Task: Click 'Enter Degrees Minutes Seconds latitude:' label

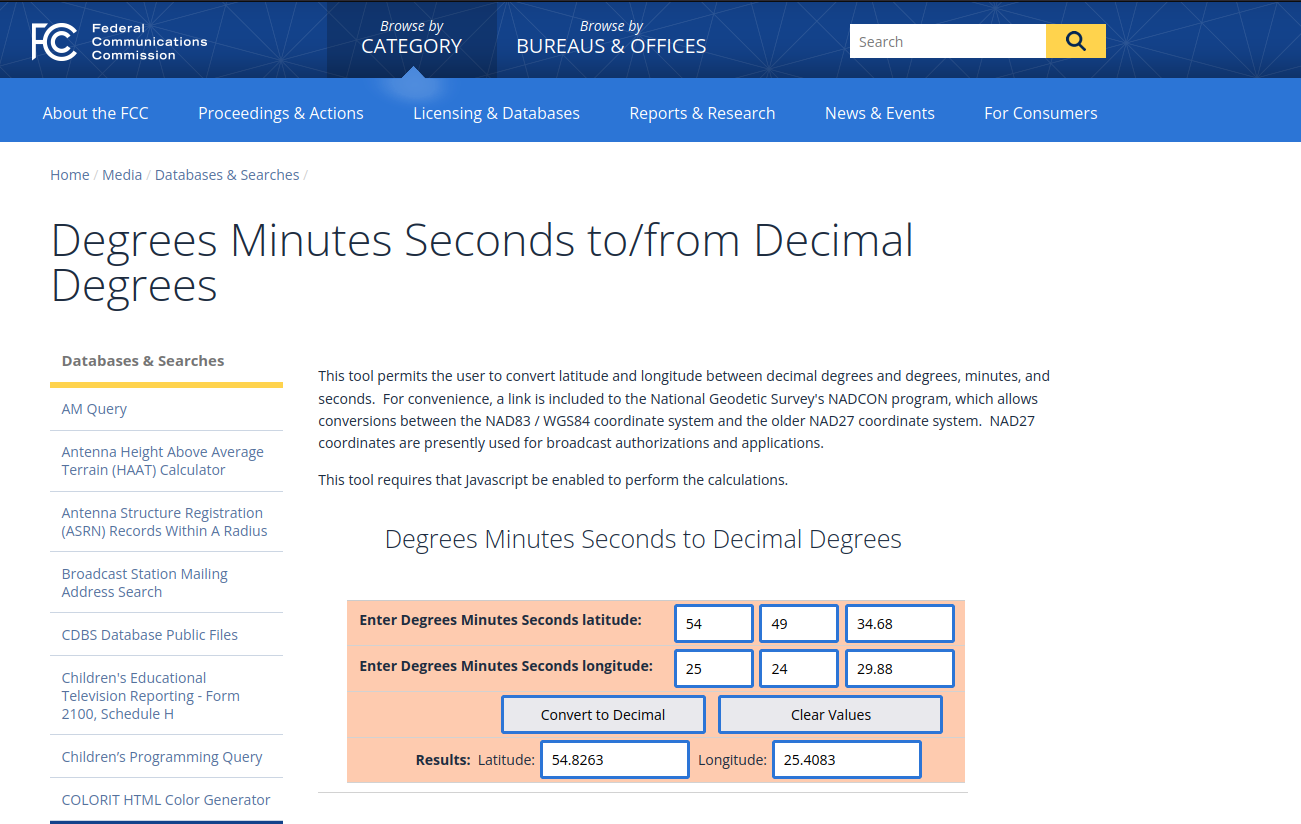Action: tap(500, 620)
